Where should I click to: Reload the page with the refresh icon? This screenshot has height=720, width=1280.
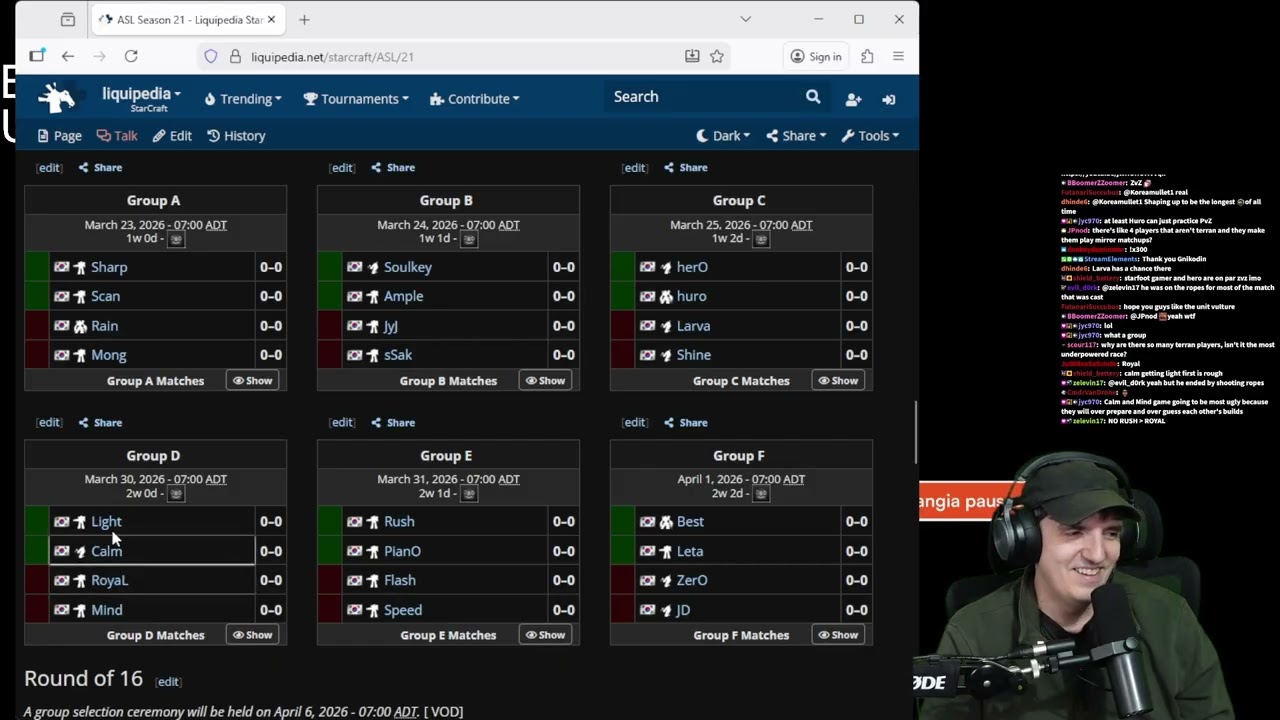[131, 56]
